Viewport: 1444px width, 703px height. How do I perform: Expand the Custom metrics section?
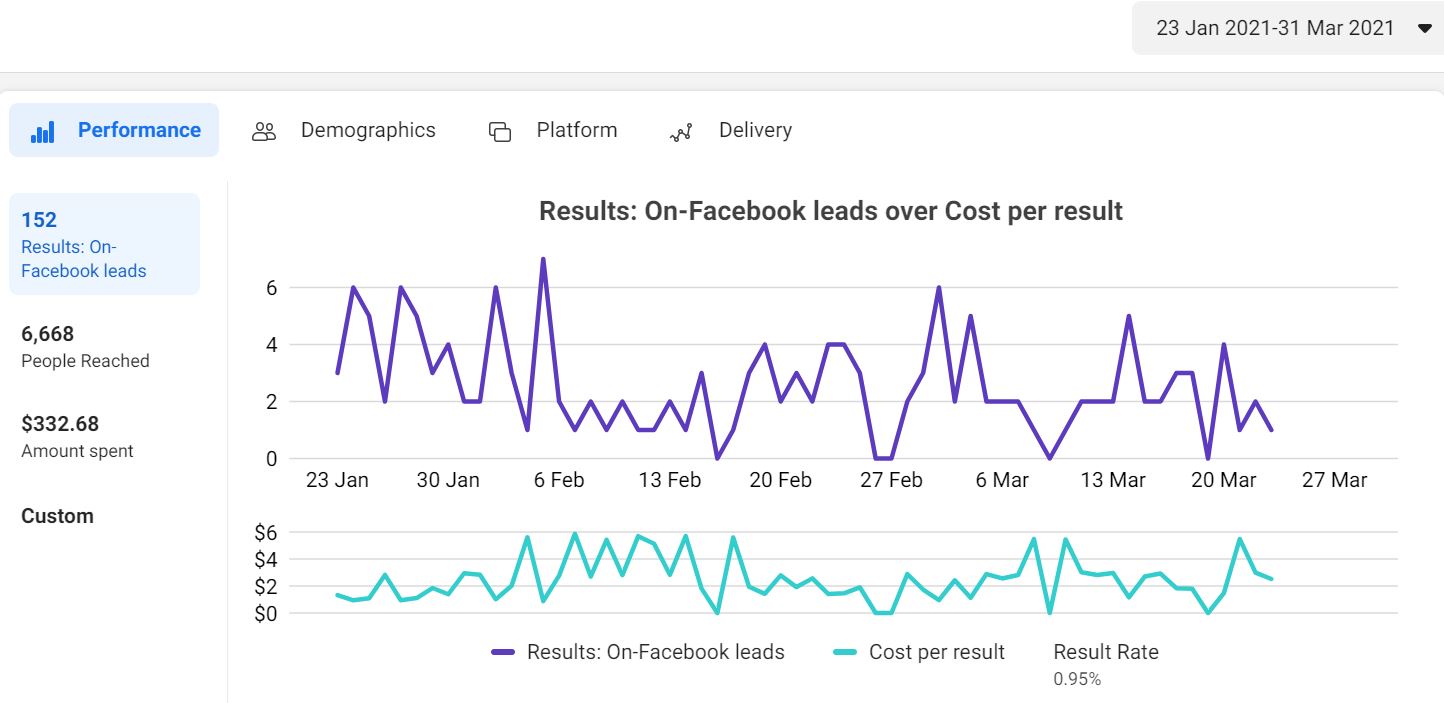tap(57, 516)
